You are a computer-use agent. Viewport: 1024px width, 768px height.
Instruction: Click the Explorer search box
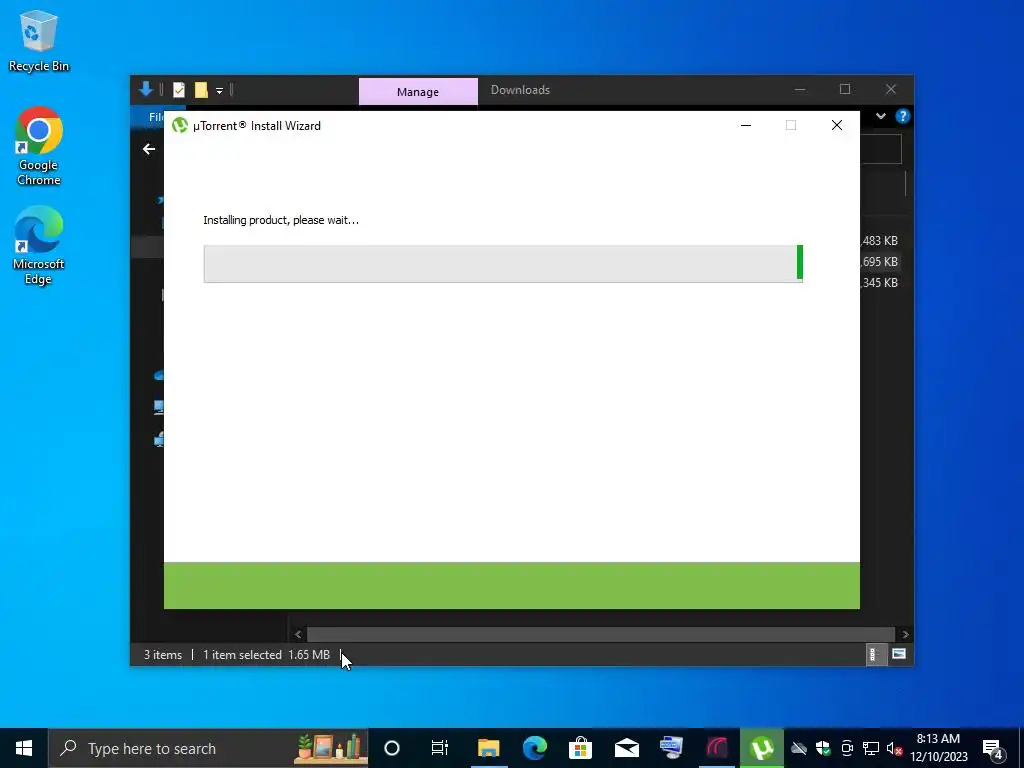coord(880,150)
